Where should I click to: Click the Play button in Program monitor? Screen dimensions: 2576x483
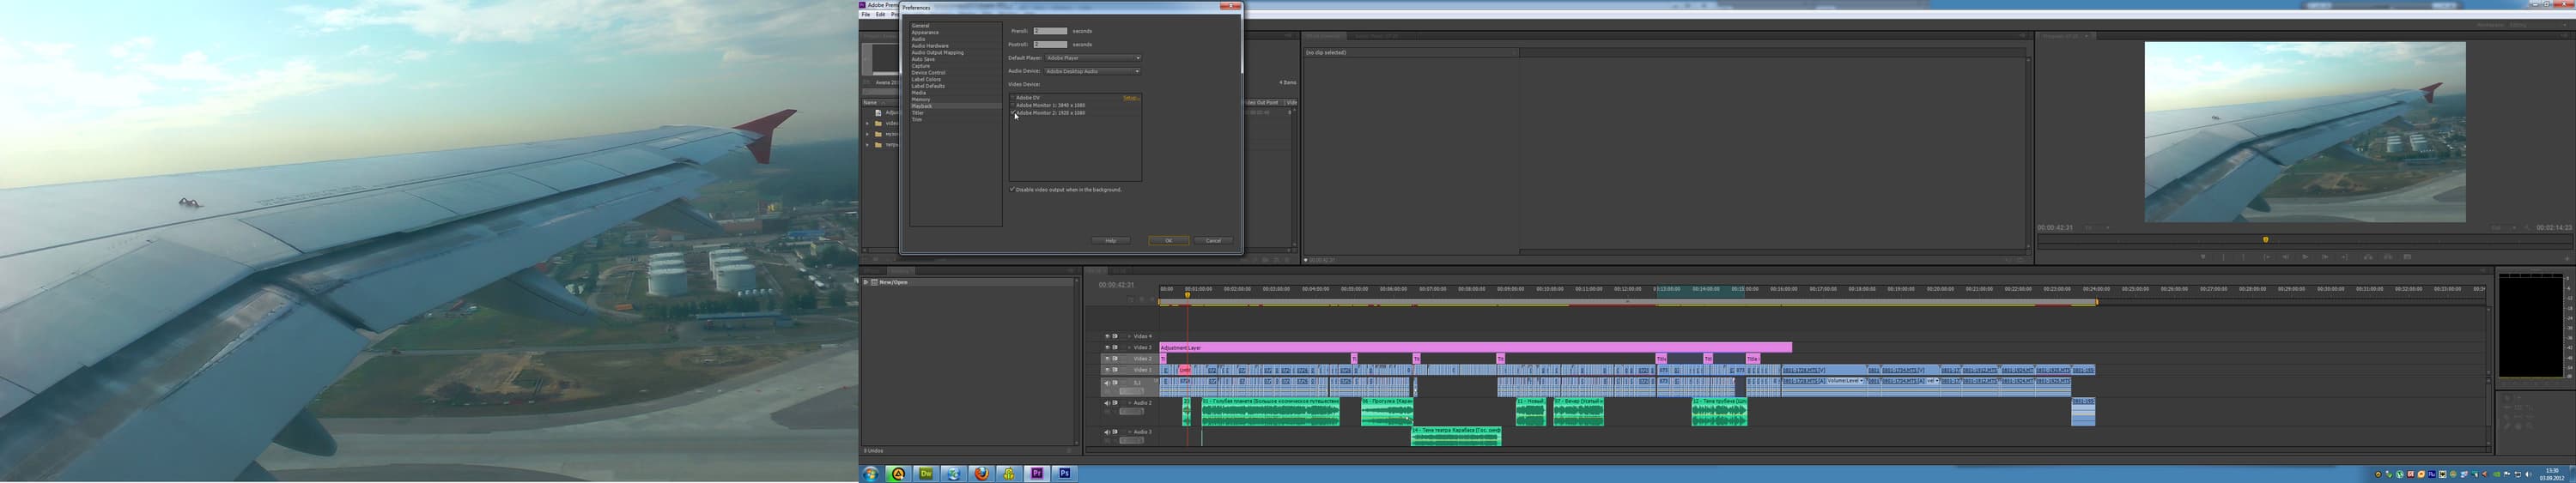pyautogui.click(x=2305, y=257)
